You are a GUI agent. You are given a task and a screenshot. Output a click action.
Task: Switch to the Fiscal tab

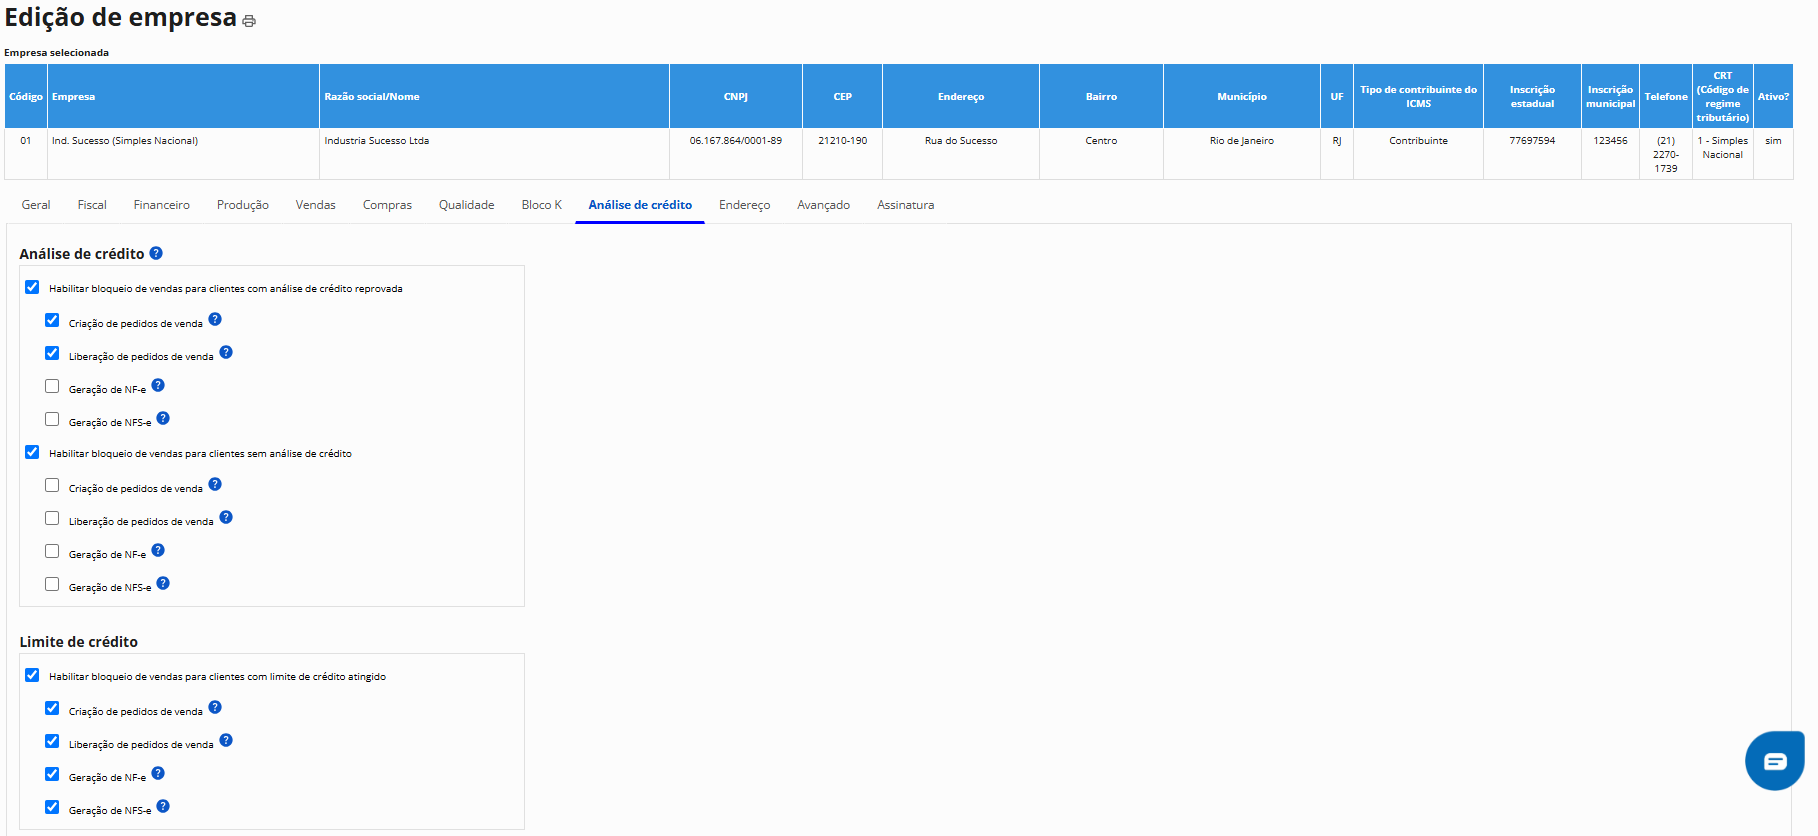coord(92,205)
